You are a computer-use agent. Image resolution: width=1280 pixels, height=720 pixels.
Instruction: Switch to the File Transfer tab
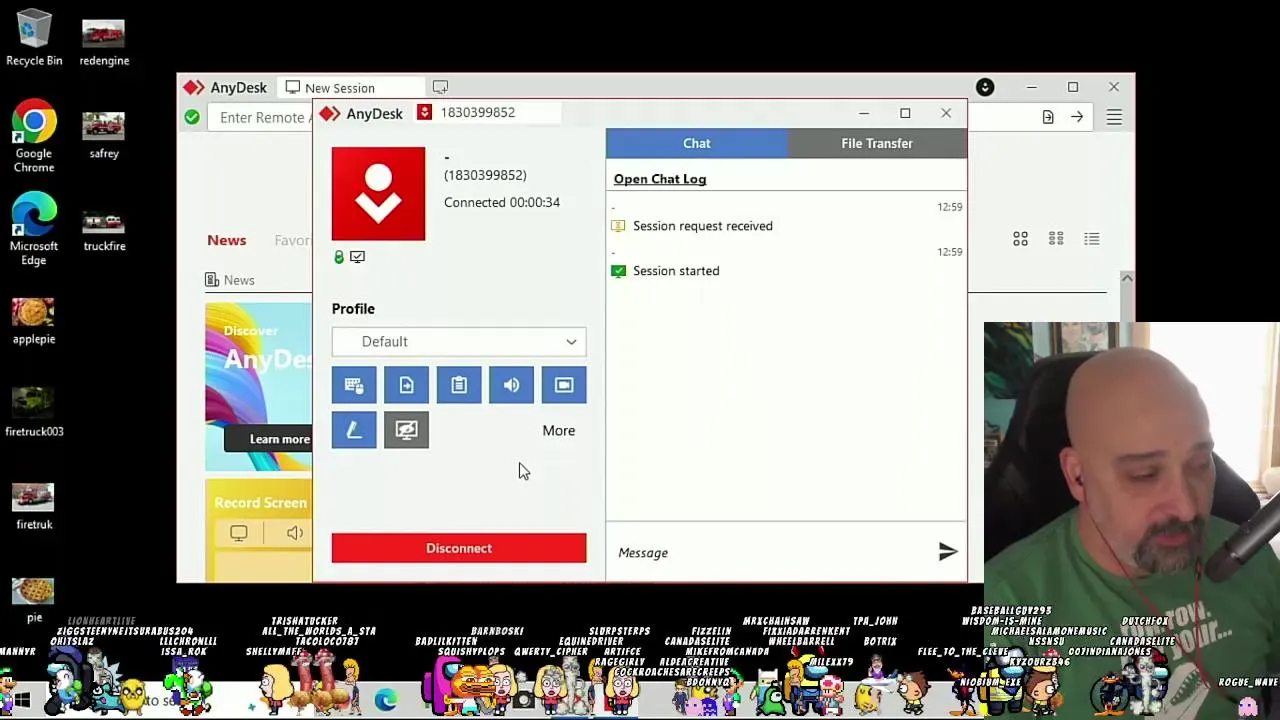[x=877, y=143]
